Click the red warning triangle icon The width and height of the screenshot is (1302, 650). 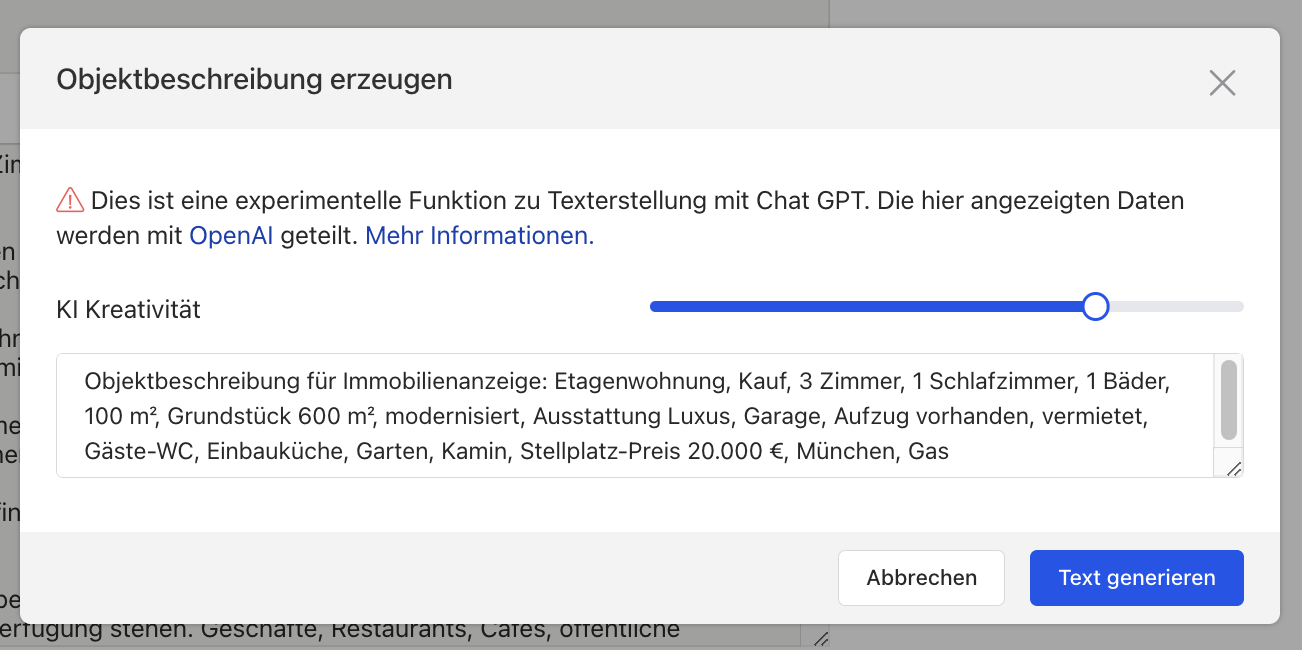(x=70, y=201)
